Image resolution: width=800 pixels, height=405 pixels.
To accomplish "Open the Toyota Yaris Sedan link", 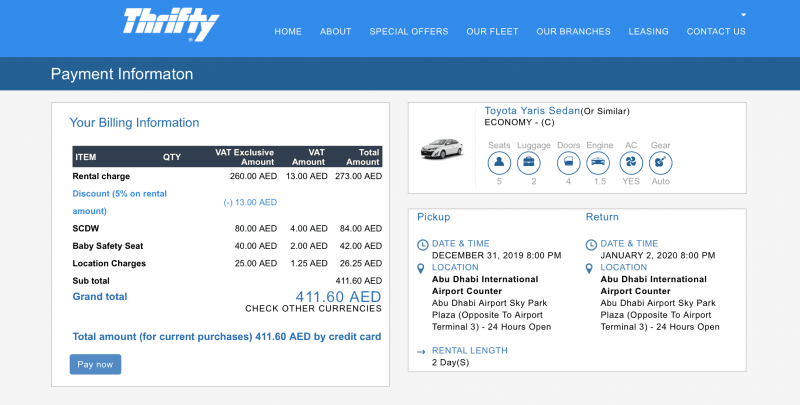I will 532,111.
